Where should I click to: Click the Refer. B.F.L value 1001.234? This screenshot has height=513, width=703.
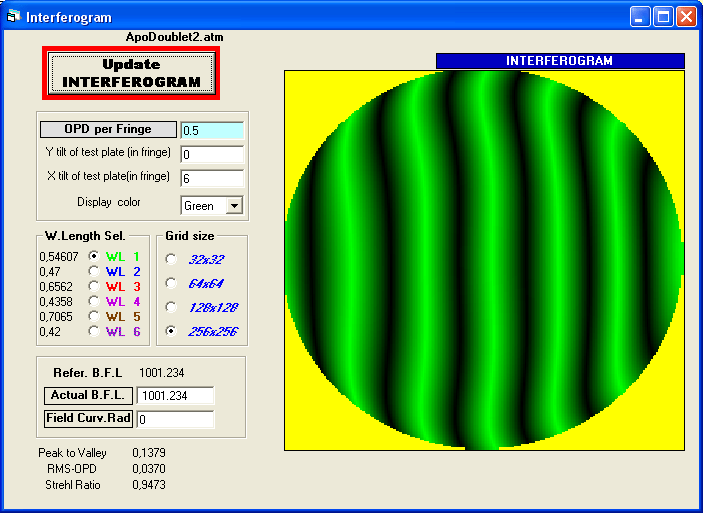coord(161,373)
